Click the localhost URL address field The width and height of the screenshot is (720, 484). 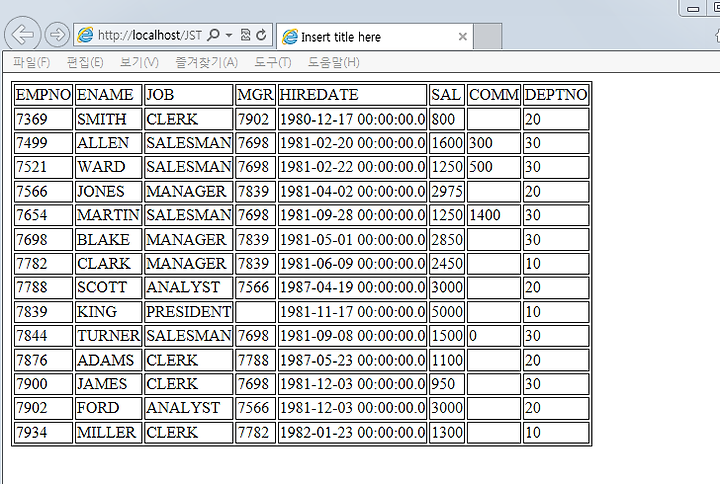click(x=150, y=35)
